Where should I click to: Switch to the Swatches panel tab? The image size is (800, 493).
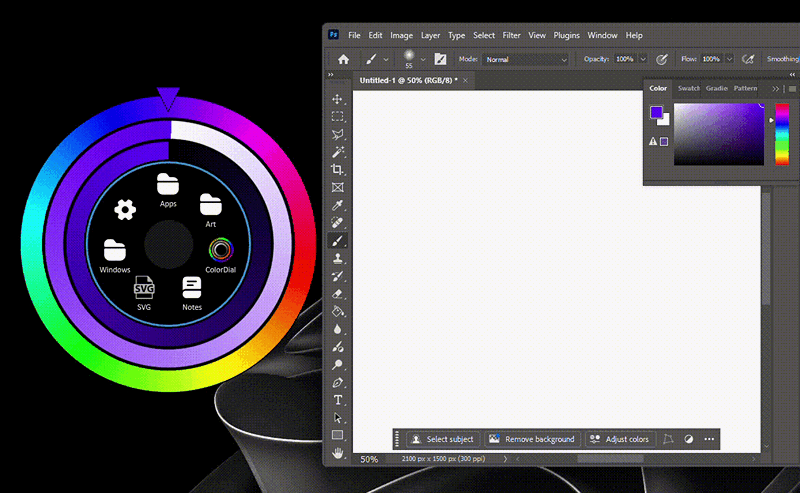point(689,88)
